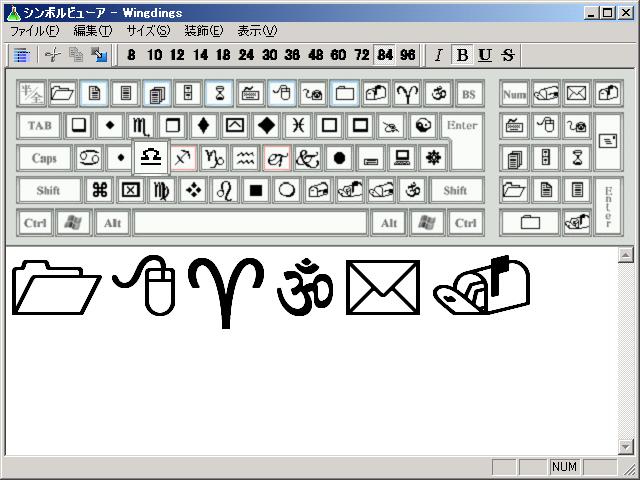Toggle underline formatting
Screen dimensions: 640x480
click(485, 55)
